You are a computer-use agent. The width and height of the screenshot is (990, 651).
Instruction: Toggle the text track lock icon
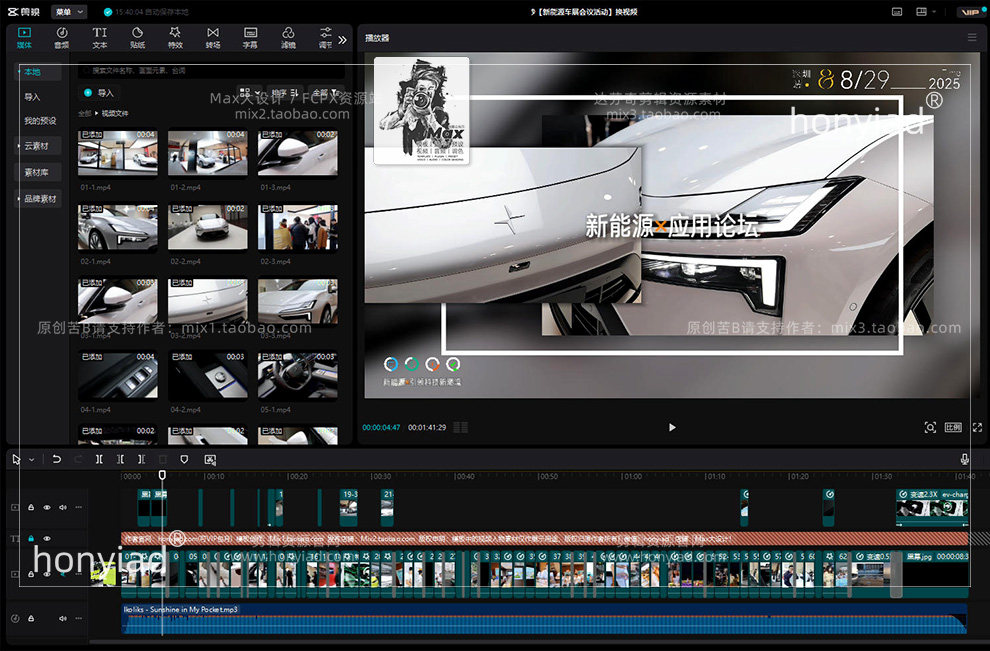pos(31,539)
